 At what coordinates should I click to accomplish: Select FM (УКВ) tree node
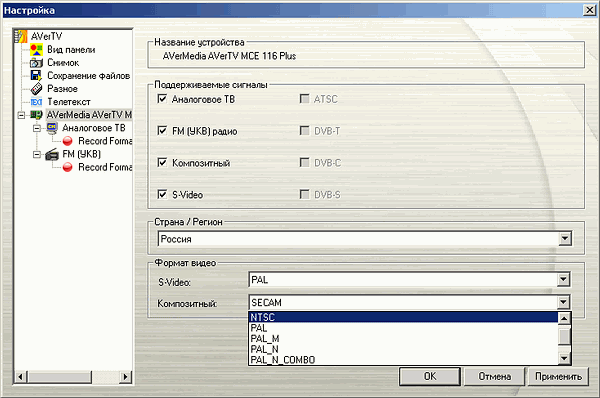pyautogui.click(x=82, y=154)
